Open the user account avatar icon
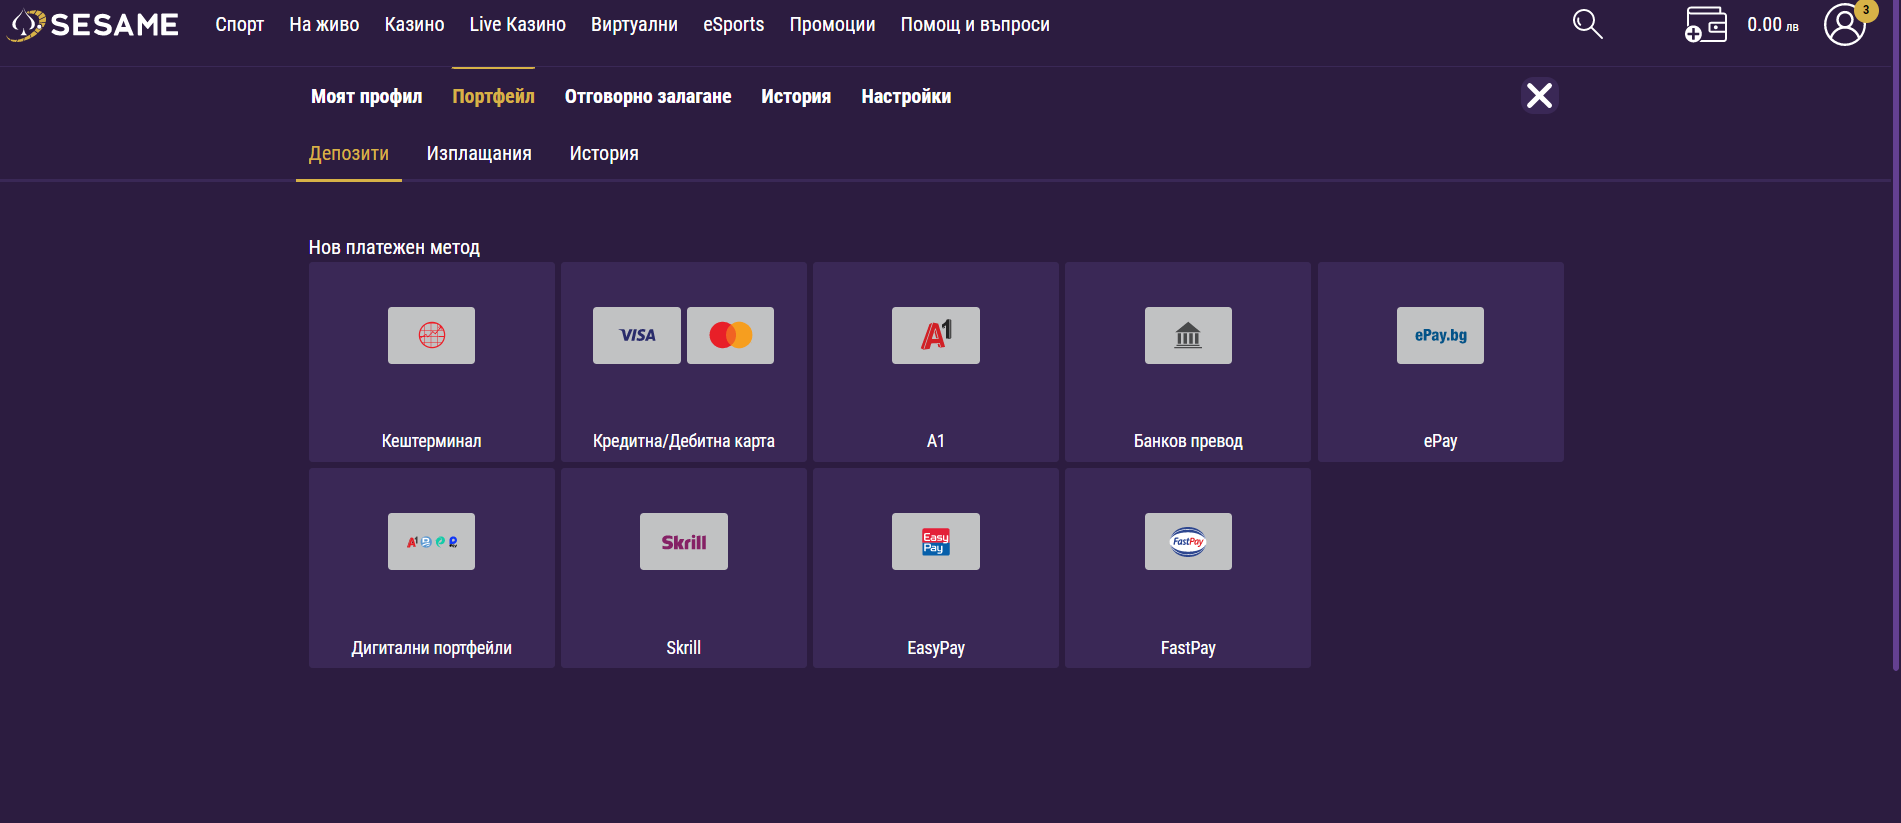 (x=1844, y=25)
